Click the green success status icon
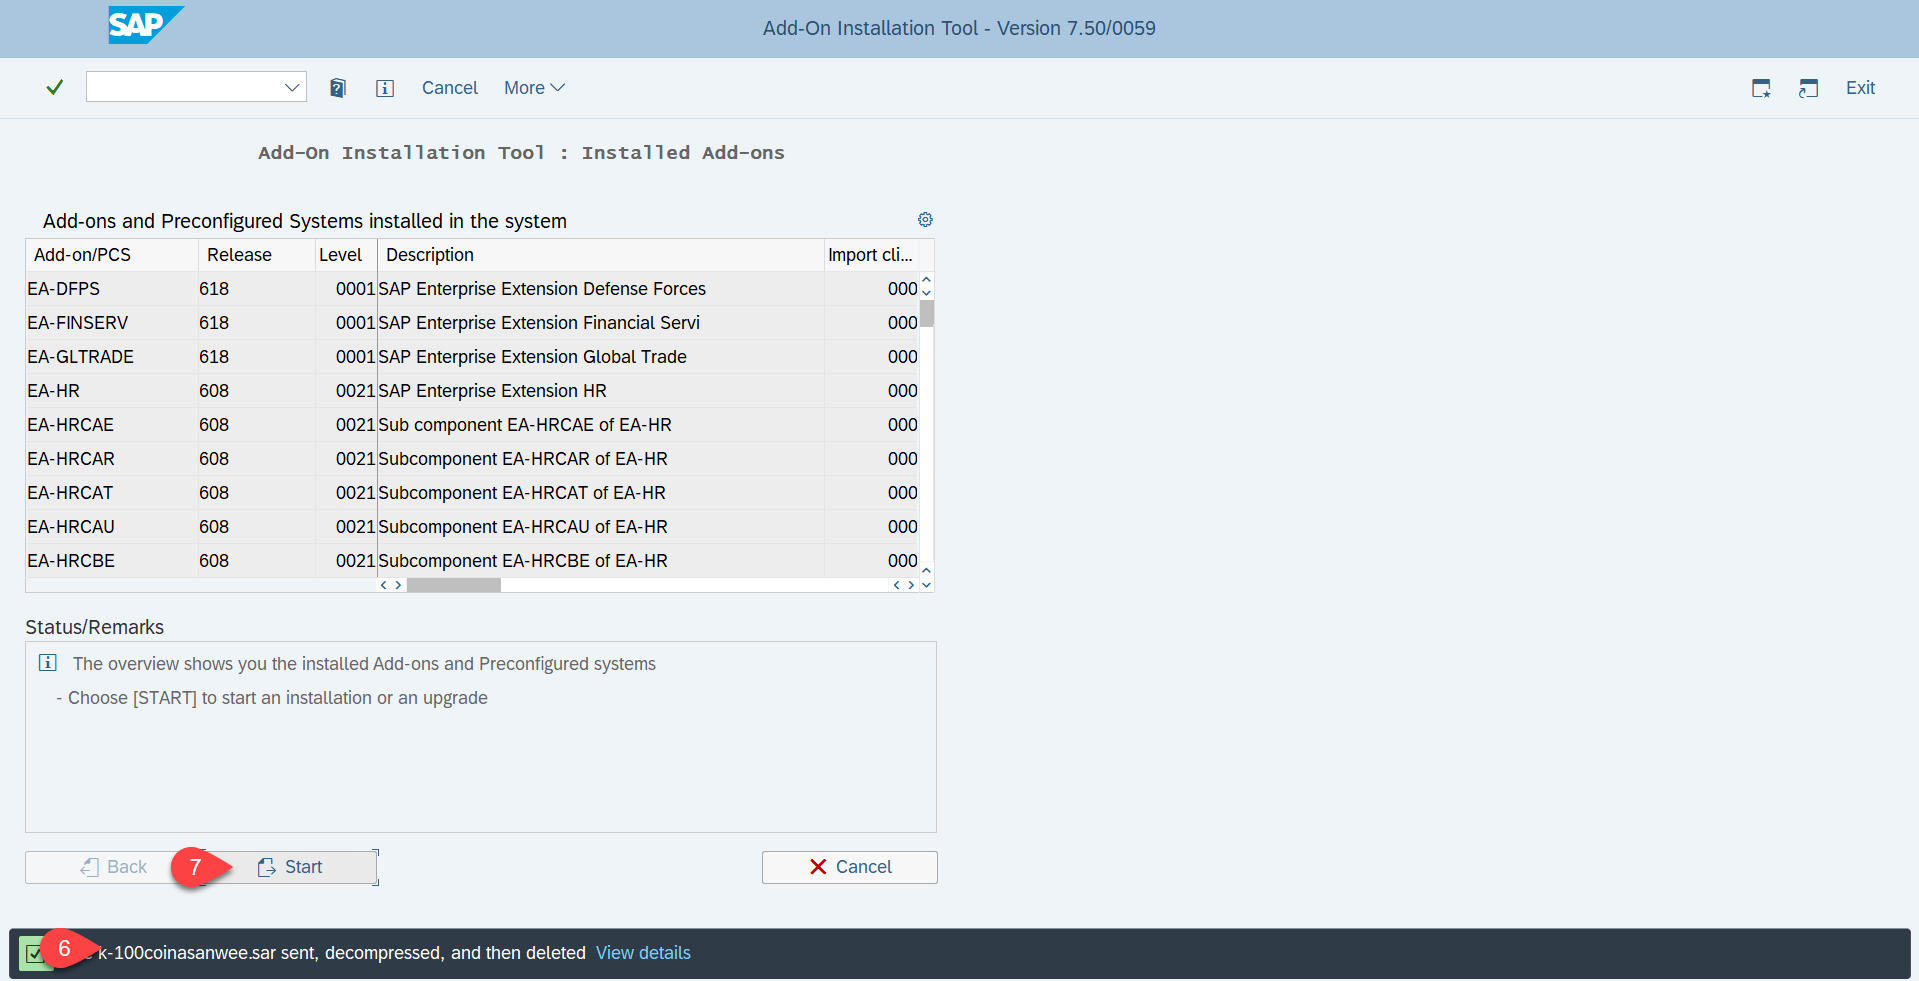 (x=34, y=953)
